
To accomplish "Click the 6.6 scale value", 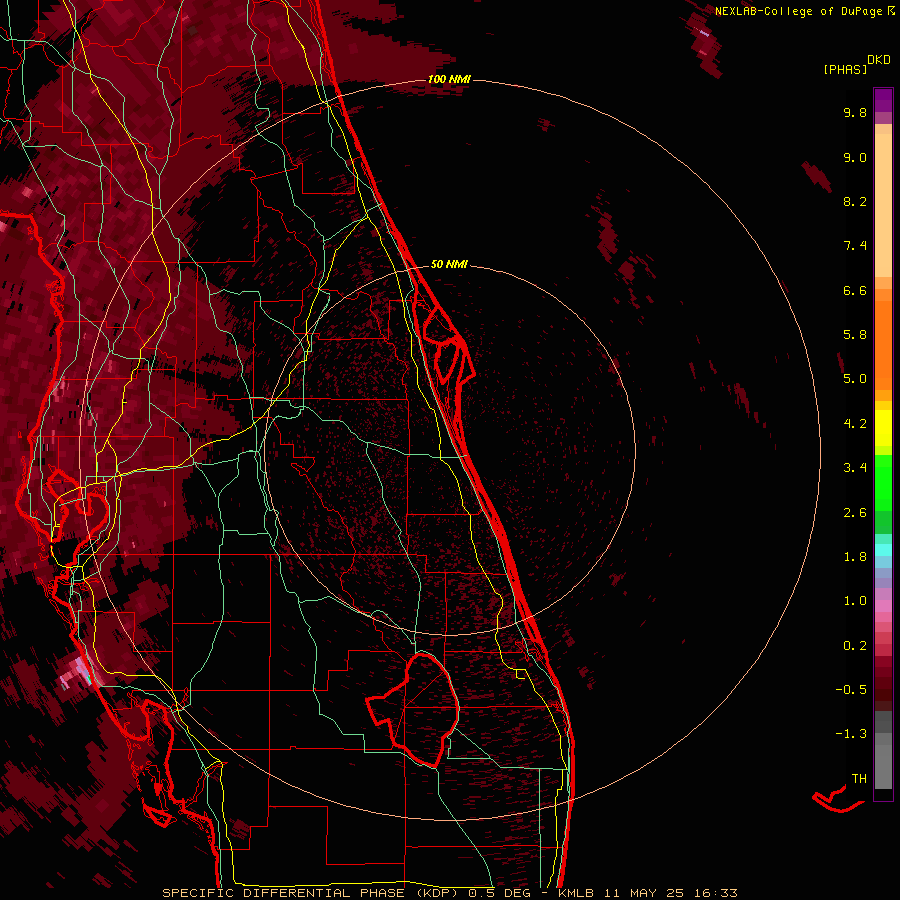I will (855, 290).
